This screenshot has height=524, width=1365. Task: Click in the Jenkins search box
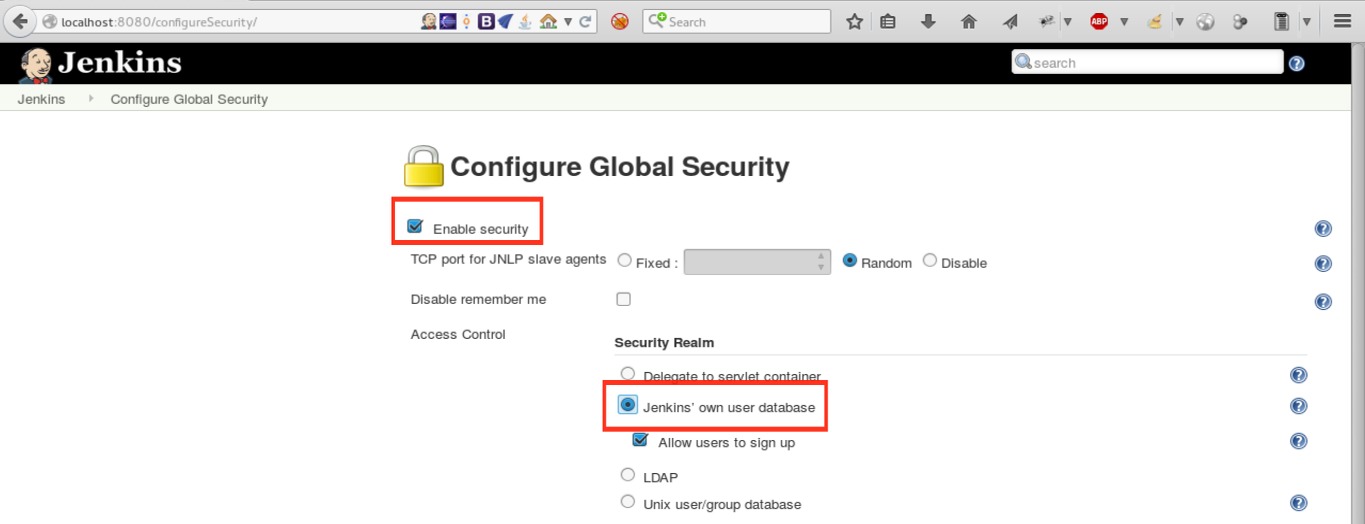tap(1147, 62)
